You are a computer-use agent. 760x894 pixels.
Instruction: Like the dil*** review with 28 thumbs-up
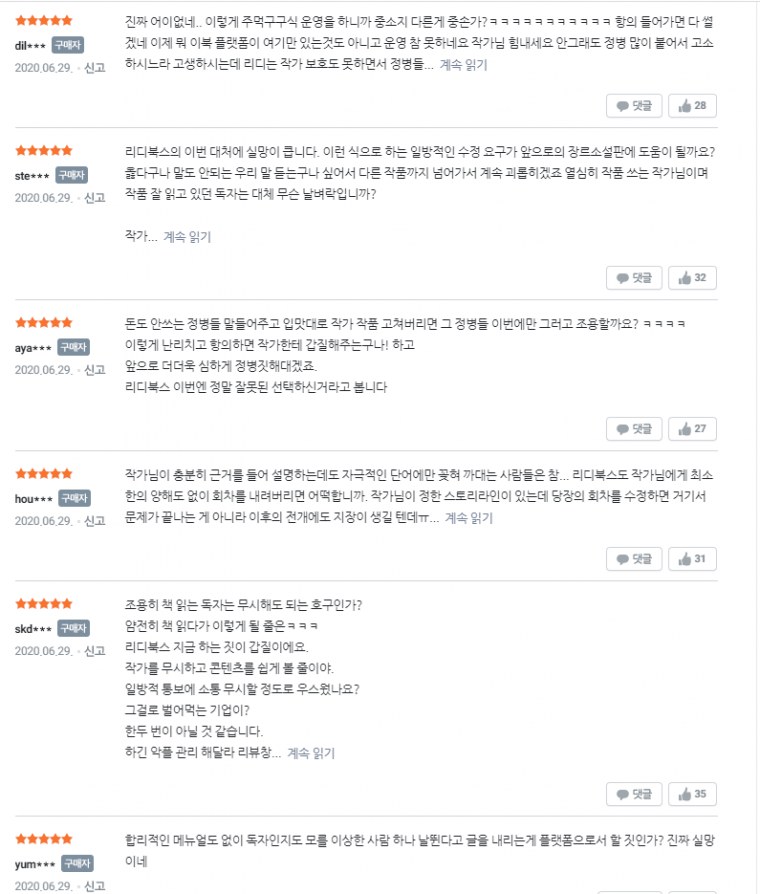tap(692, 106)
